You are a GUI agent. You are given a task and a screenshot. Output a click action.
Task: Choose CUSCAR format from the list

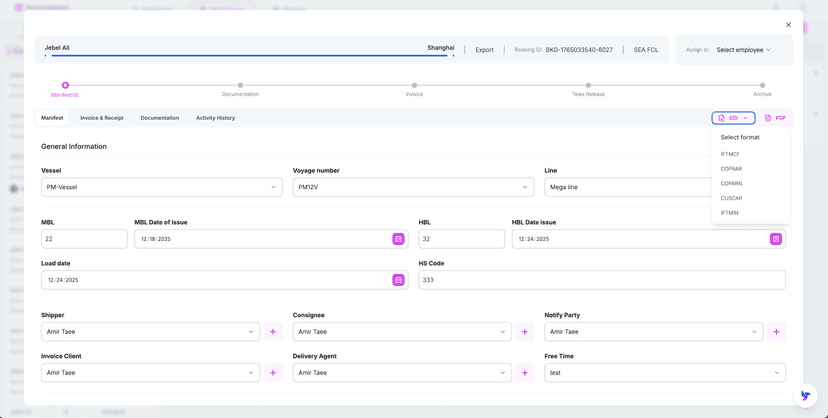coord(731,198)
